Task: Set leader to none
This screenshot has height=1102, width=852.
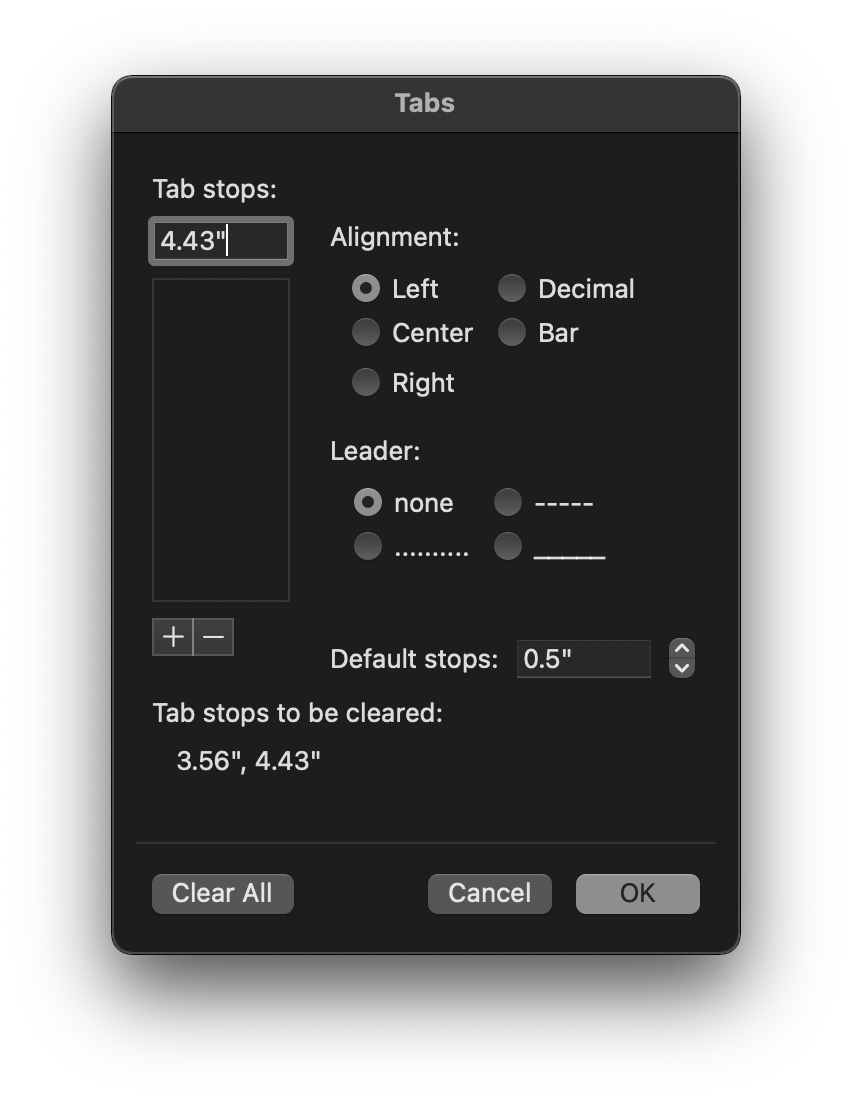Action: pos(368,503)
